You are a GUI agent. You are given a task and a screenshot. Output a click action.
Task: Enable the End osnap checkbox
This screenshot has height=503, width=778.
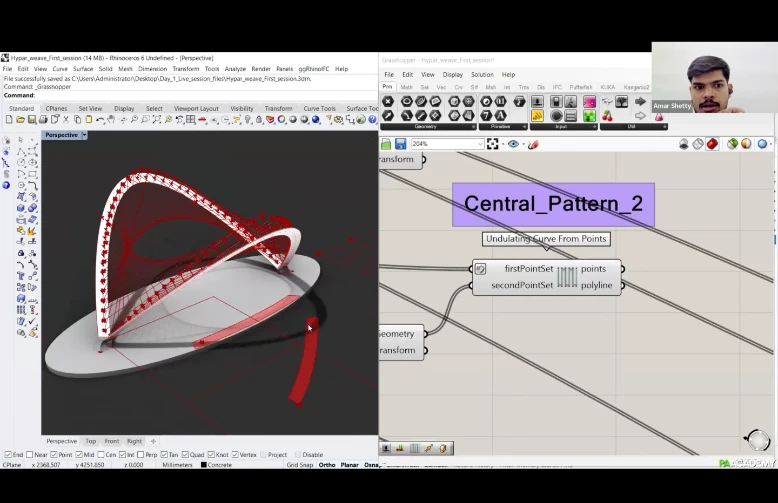tap(7, 455)
